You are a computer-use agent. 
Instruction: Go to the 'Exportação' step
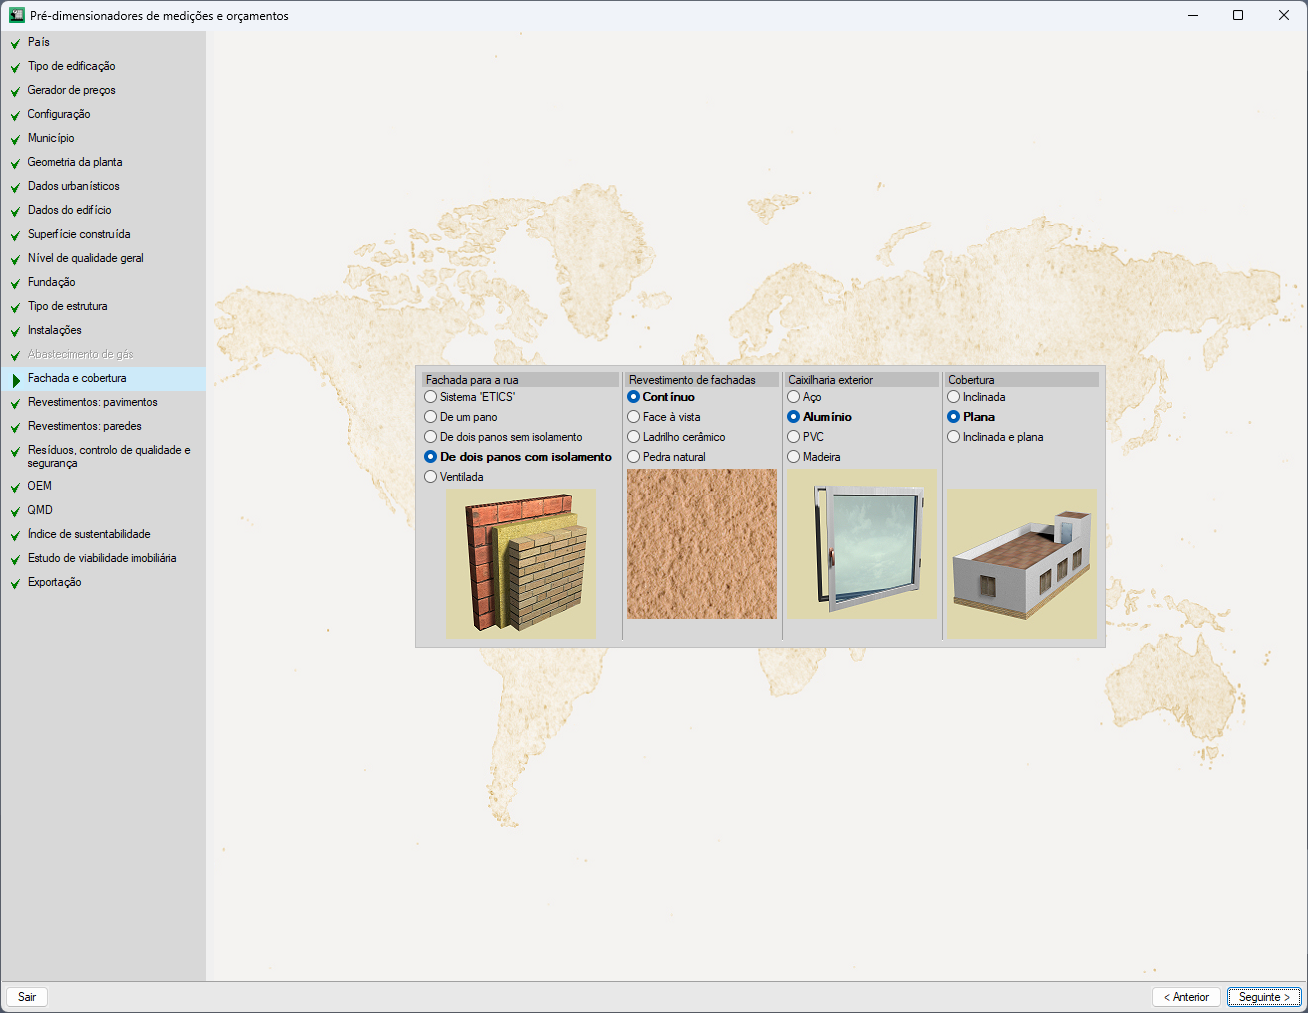pyautogui.click(x=55, y=582)
